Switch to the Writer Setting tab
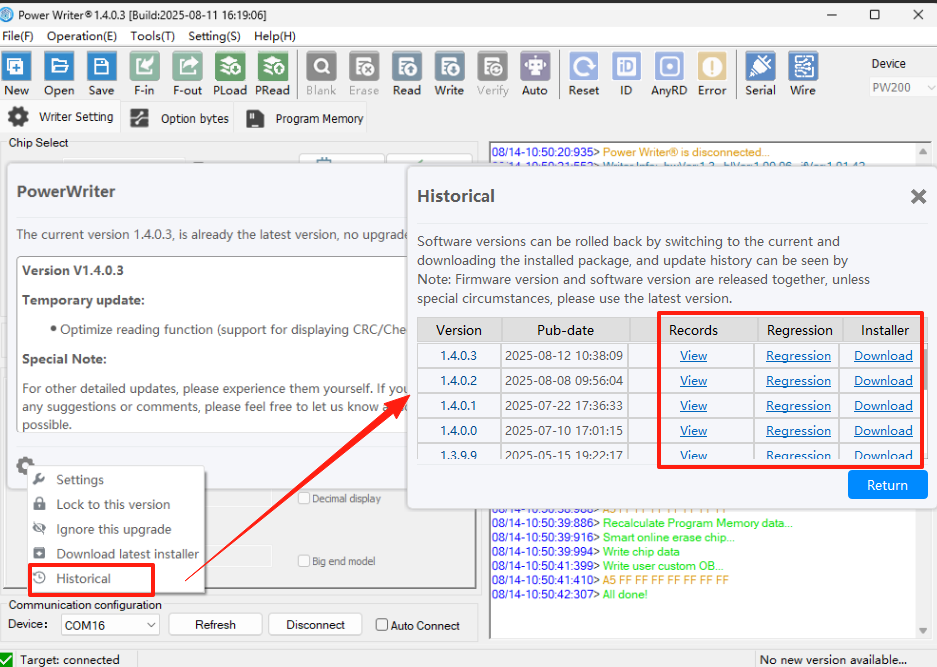This screenshot has width=937, height=667. (x=61, y=117)
